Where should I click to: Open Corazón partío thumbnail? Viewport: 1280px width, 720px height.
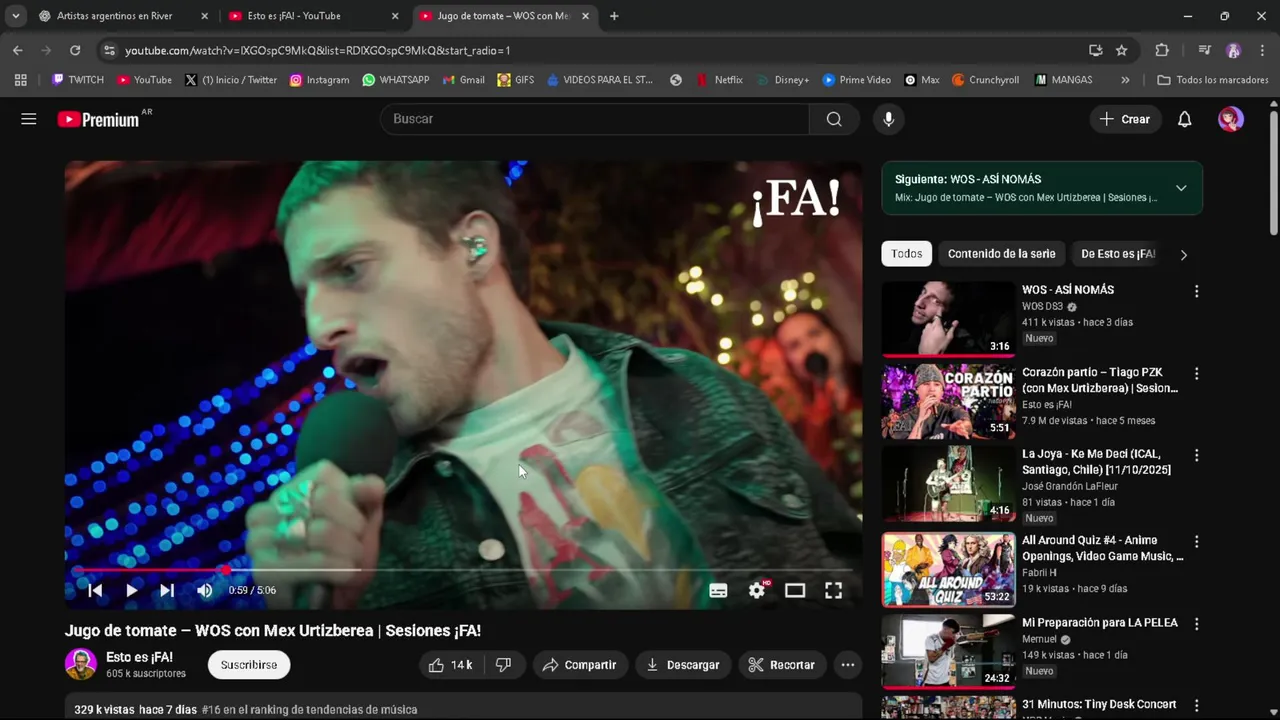[x=948, y=401]
